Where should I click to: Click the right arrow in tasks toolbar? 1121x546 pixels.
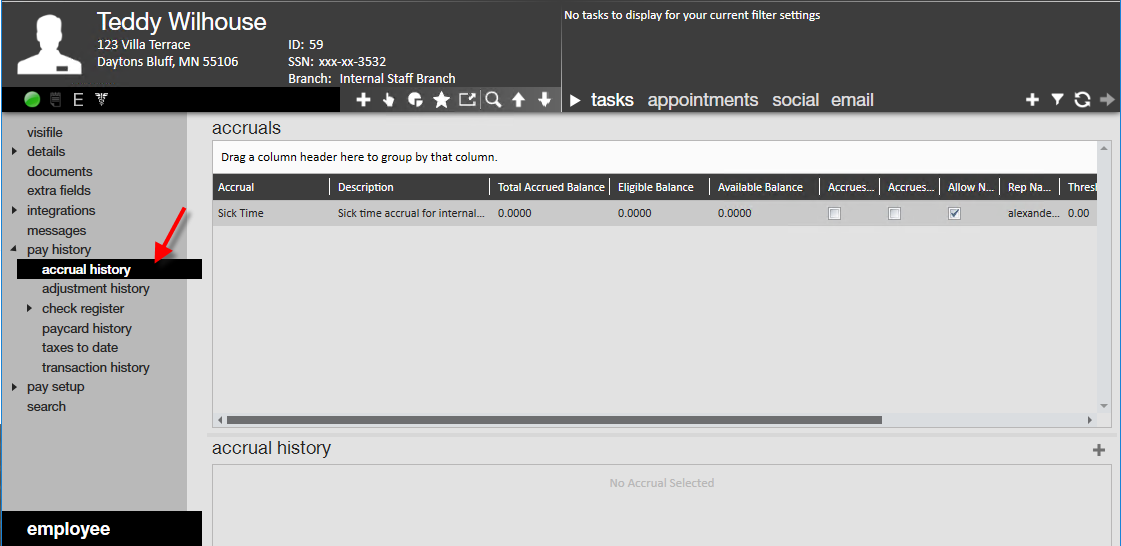pyautogui.click(x=1107, y=100)
